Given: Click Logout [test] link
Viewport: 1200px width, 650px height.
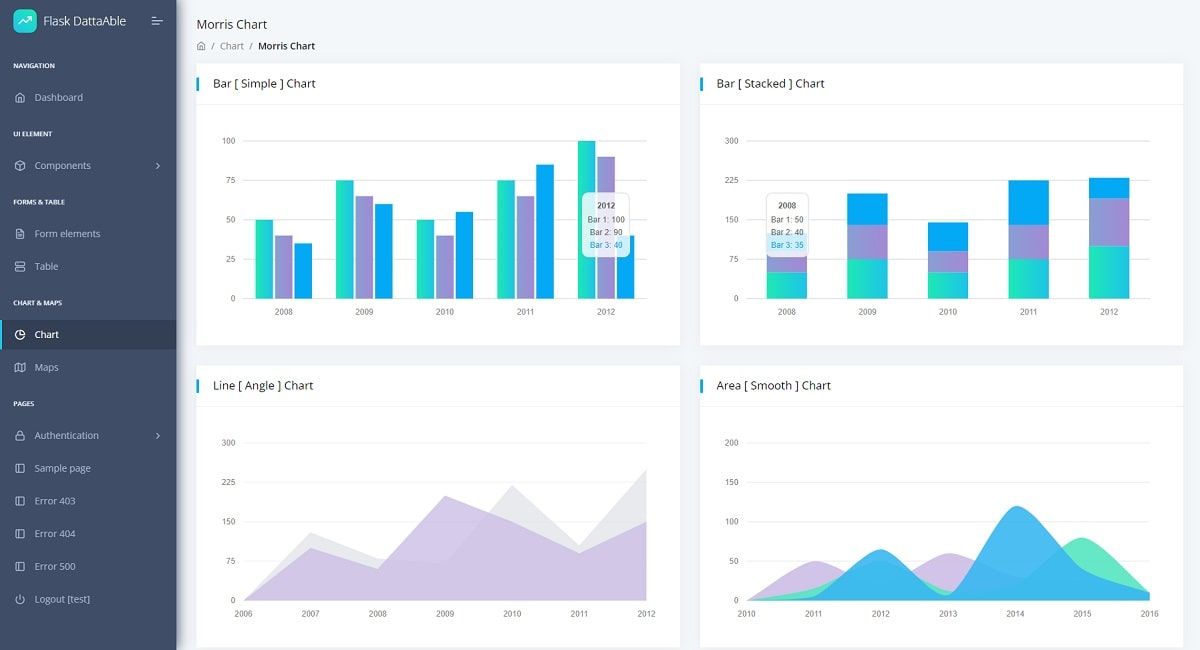Looking at the screenshot, I should pyautogui.click(x=88, y=600).
